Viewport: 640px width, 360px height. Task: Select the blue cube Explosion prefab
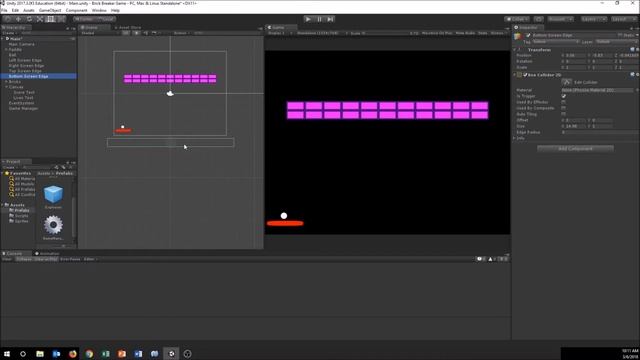53,194
